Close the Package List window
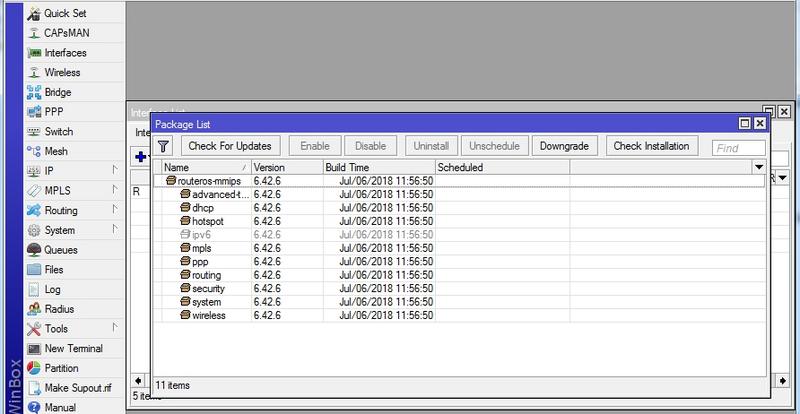Screen dimensions: 800x414 click(x=760, y=124)
